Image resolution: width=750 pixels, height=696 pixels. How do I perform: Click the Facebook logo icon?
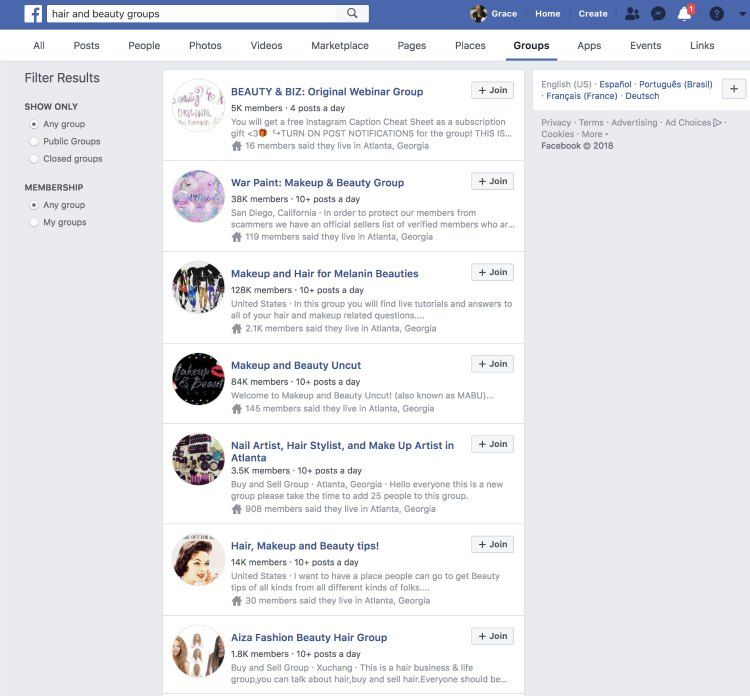(x=33, y=14)
